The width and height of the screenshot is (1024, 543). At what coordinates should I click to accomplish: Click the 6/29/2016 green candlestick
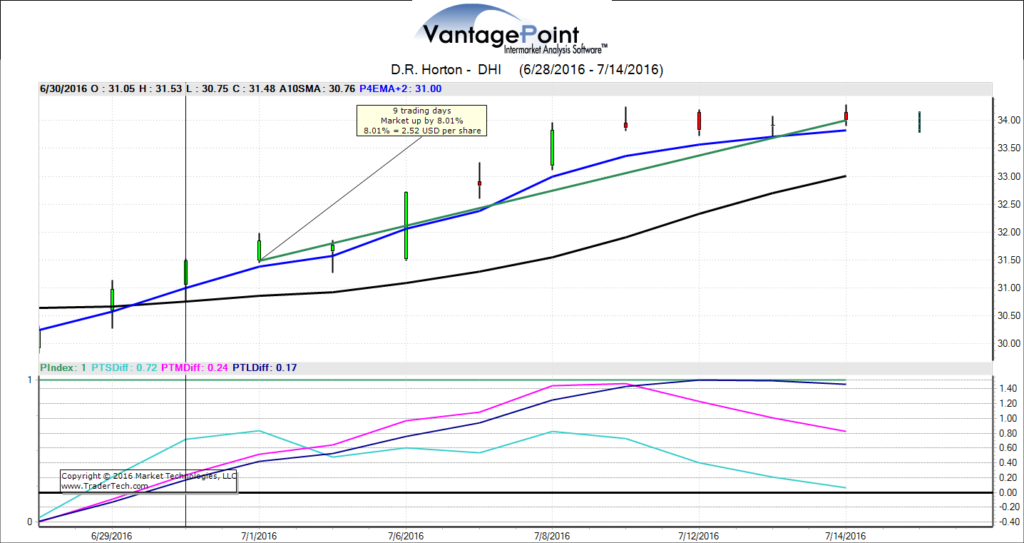pos(112,303)
